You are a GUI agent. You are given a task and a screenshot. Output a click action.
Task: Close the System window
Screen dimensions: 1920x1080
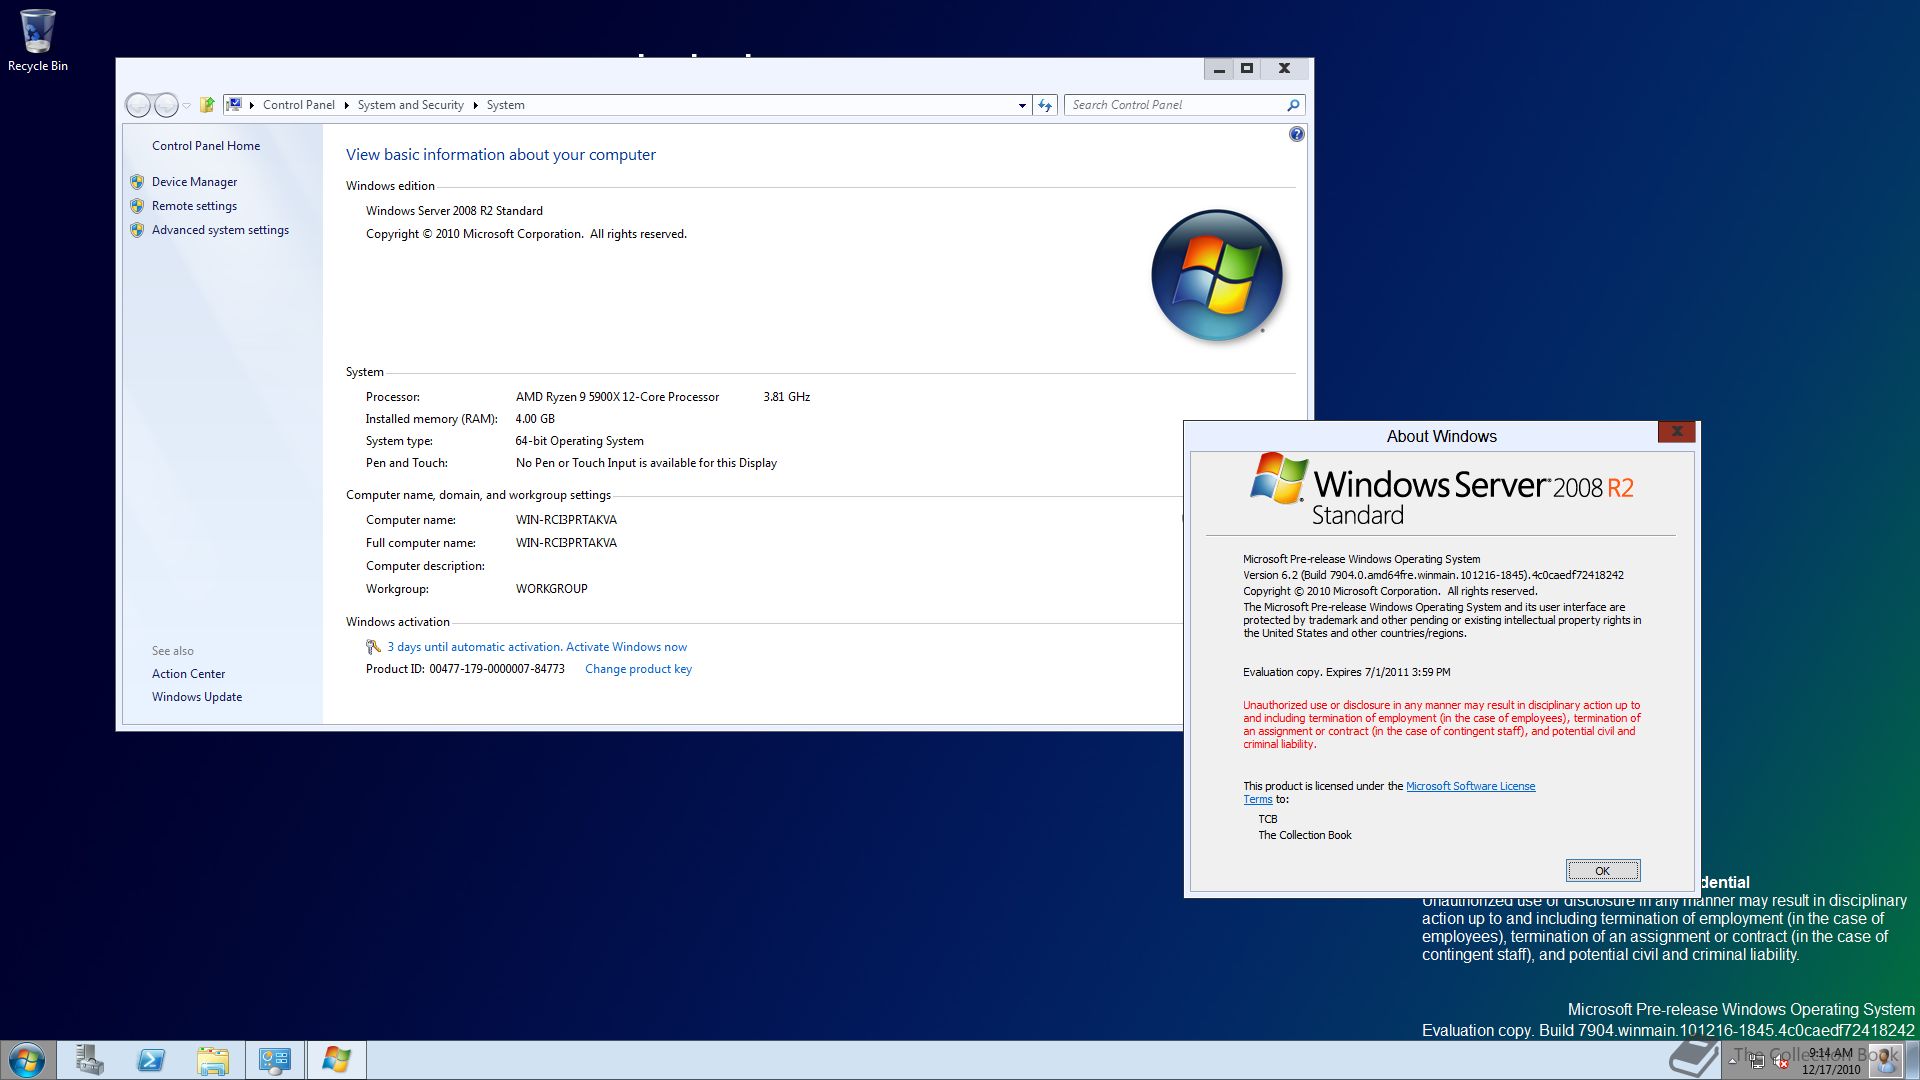(1284, 69)
